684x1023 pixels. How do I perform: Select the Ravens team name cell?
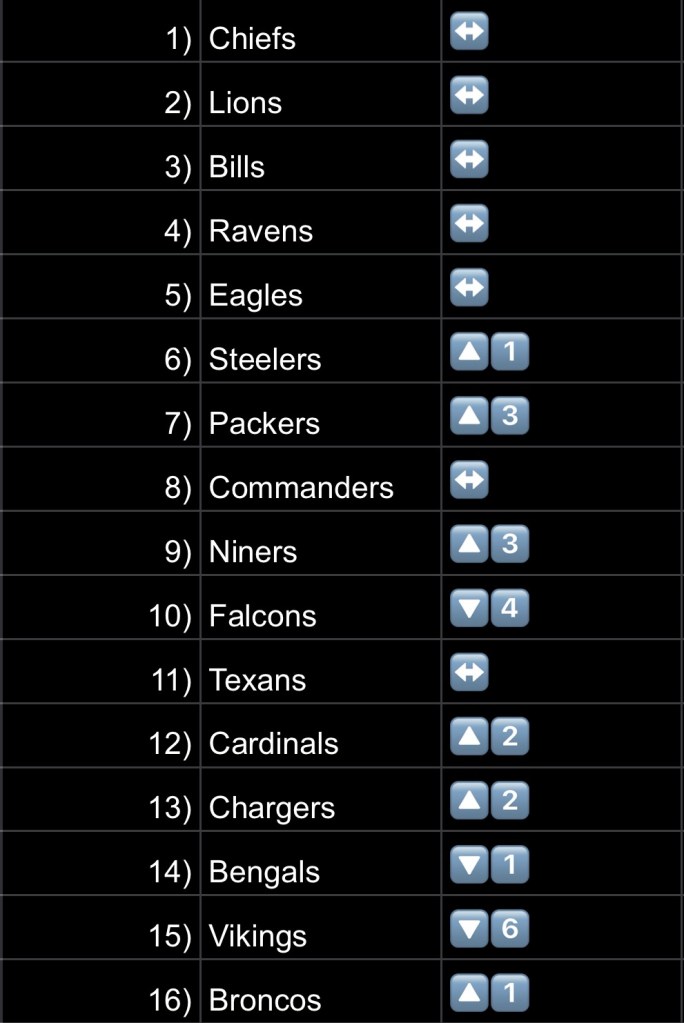click(x=261, y=231)
